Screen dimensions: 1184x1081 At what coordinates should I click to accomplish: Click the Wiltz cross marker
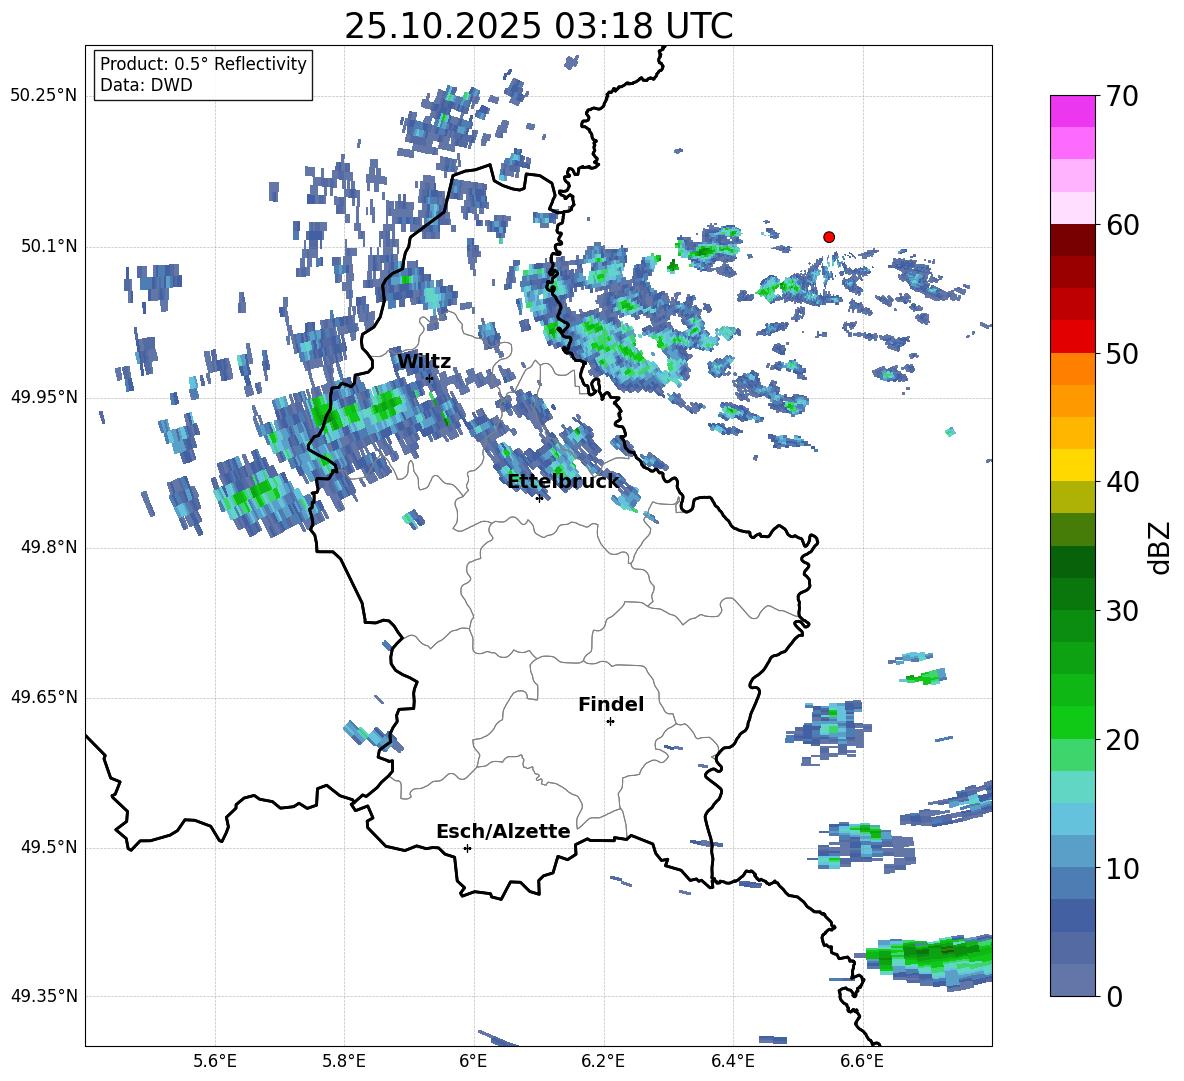[x=430, y=379]
